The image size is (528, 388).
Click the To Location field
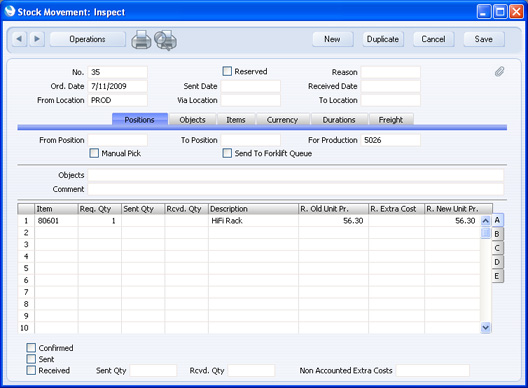(391, 100)
